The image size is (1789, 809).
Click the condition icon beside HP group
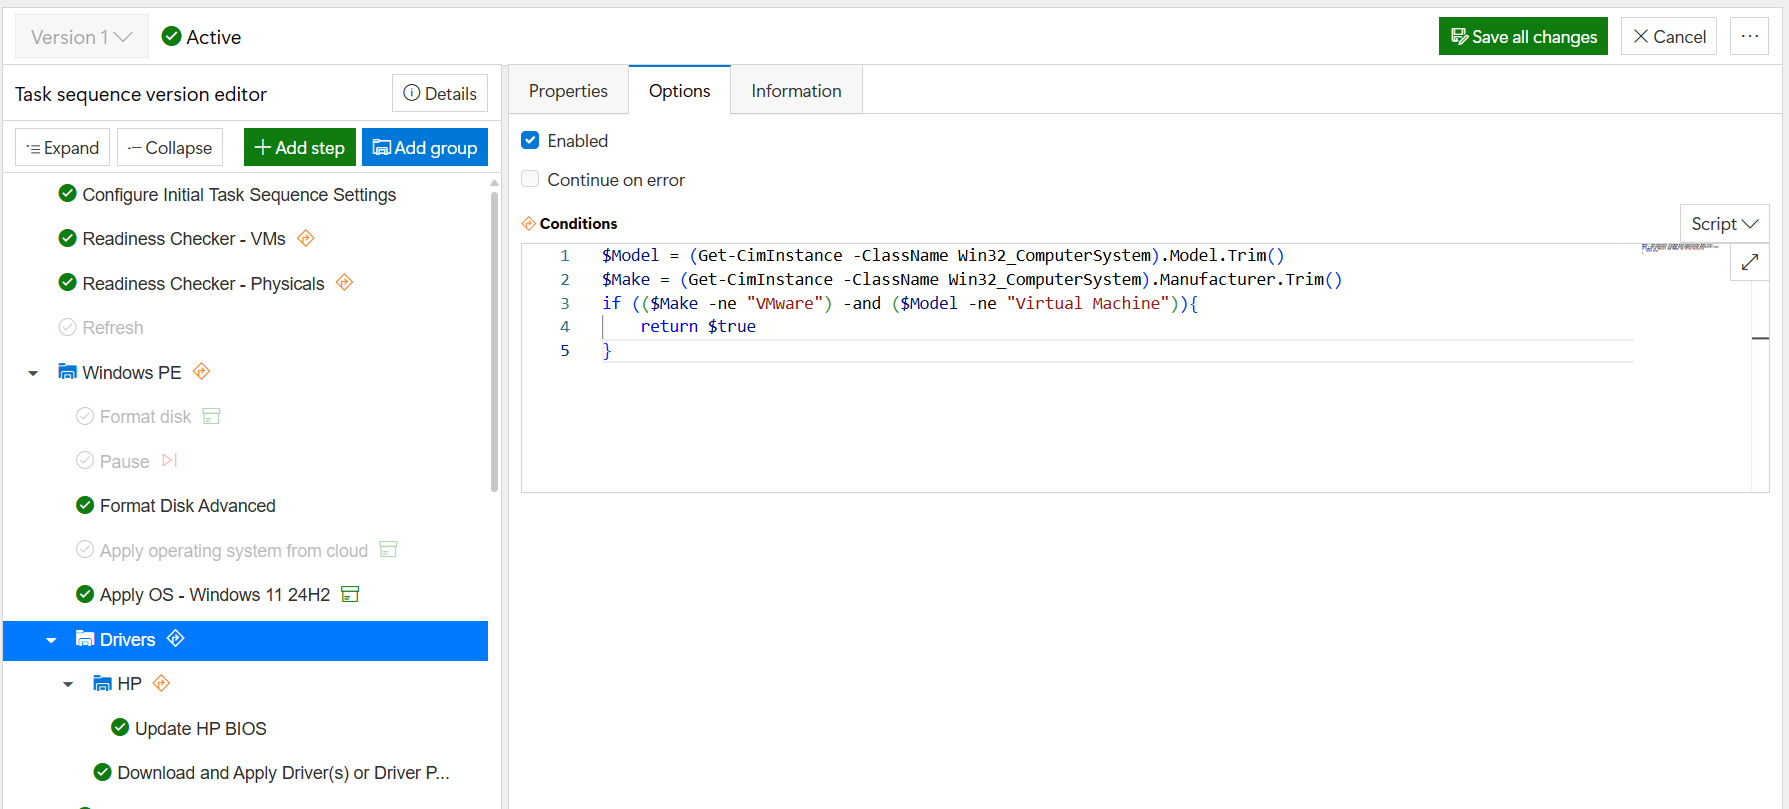161,684
